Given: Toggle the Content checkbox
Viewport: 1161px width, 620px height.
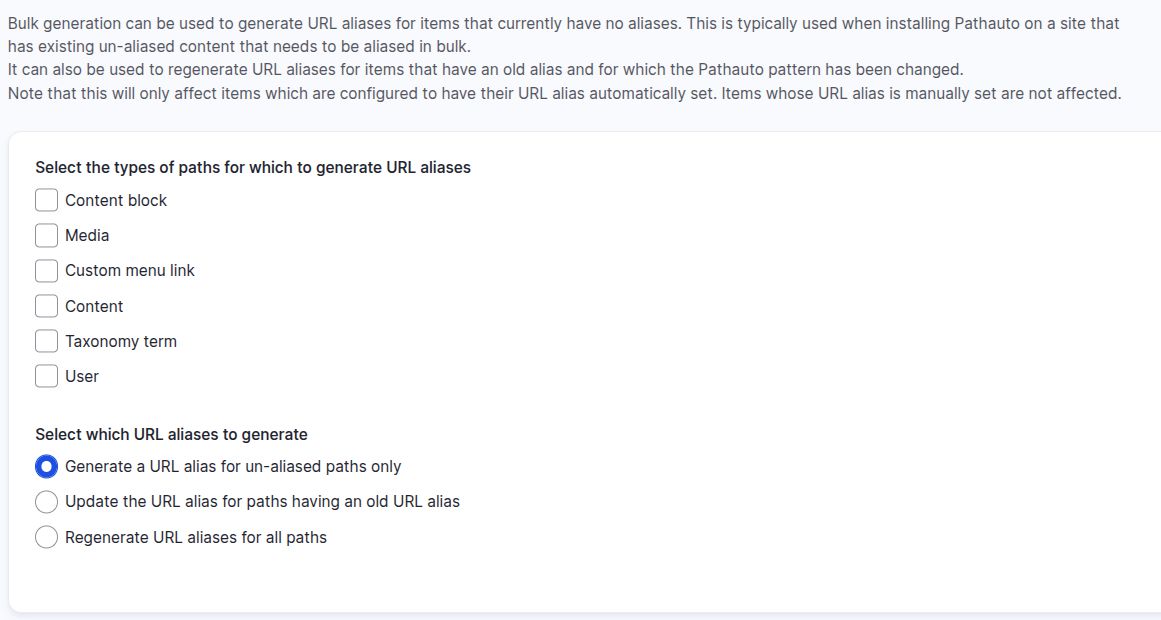Looking at the screenshot, I should tap(46, 306).
